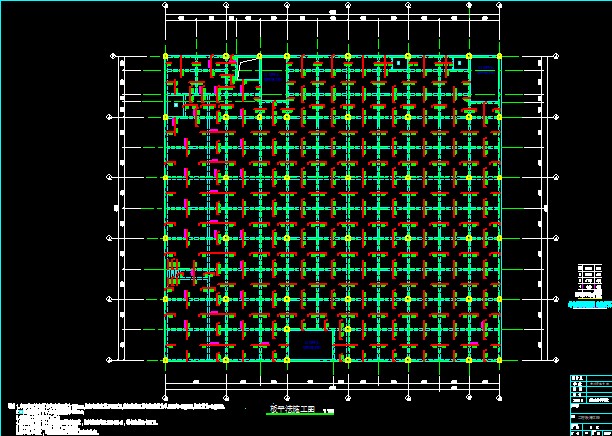Select the yellow column node at the bottom-left grid corner
Screen dimensions: 612x436
(x=166, y=359)
